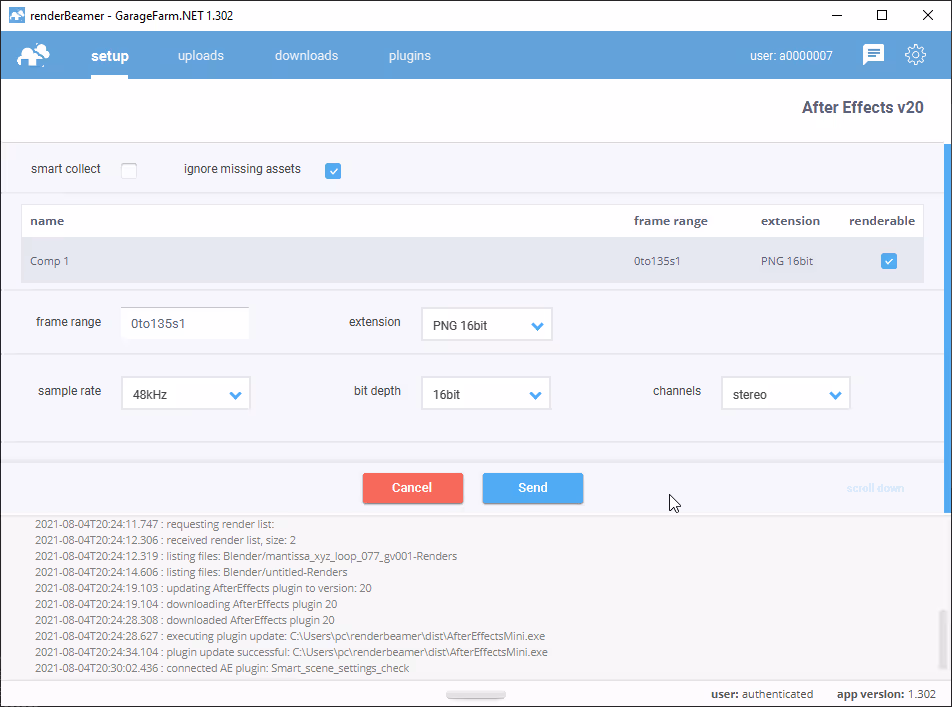This screenshot has height=707, width=952.
Task: Click log line listing mantissa_xyz_loop_077 renders
Action: point(246,556)
